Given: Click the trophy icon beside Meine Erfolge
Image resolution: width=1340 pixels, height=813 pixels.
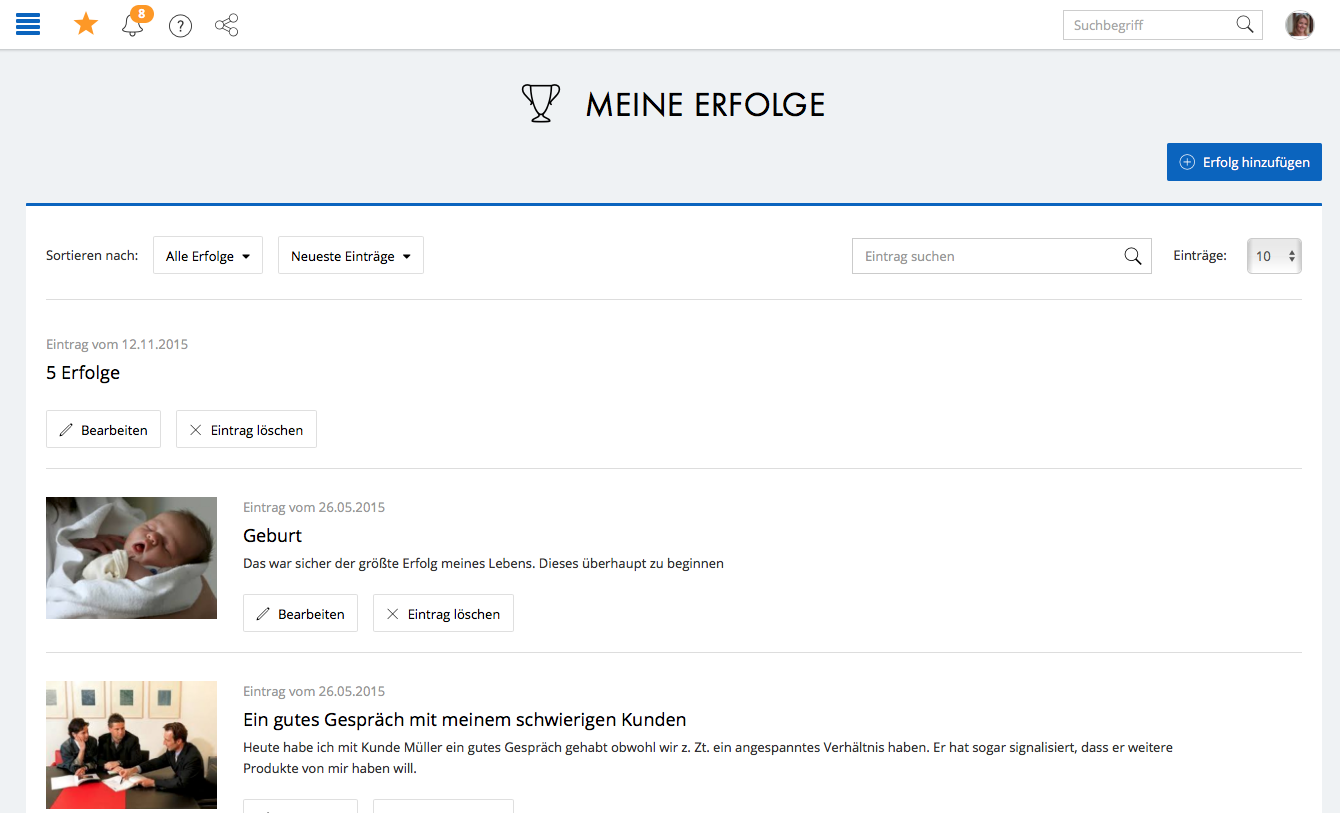Looking at the screenshot, I should point(541,104).
